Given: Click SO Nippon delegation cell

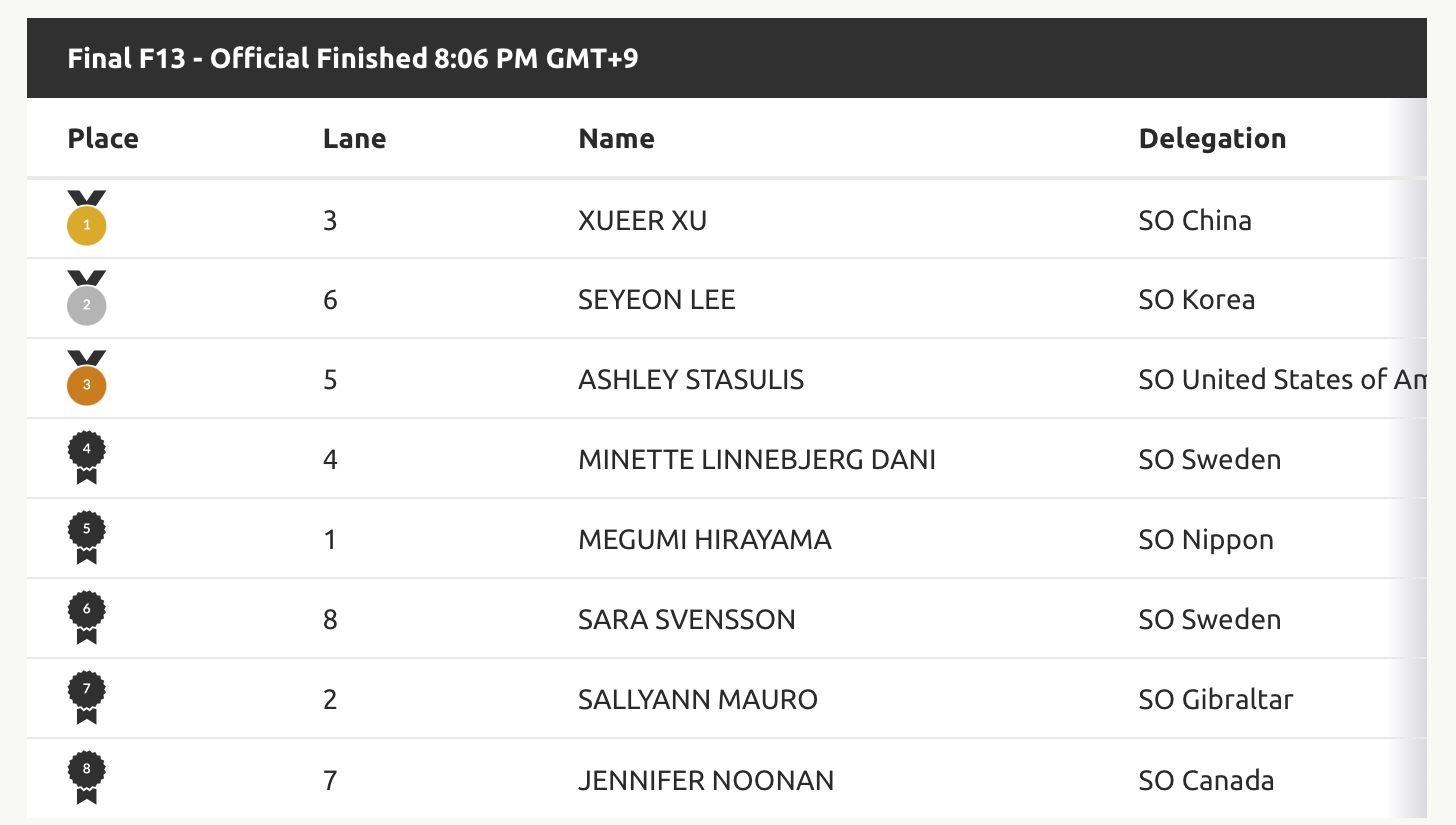Looking at the screenshot, I should tap(1206, 540).
